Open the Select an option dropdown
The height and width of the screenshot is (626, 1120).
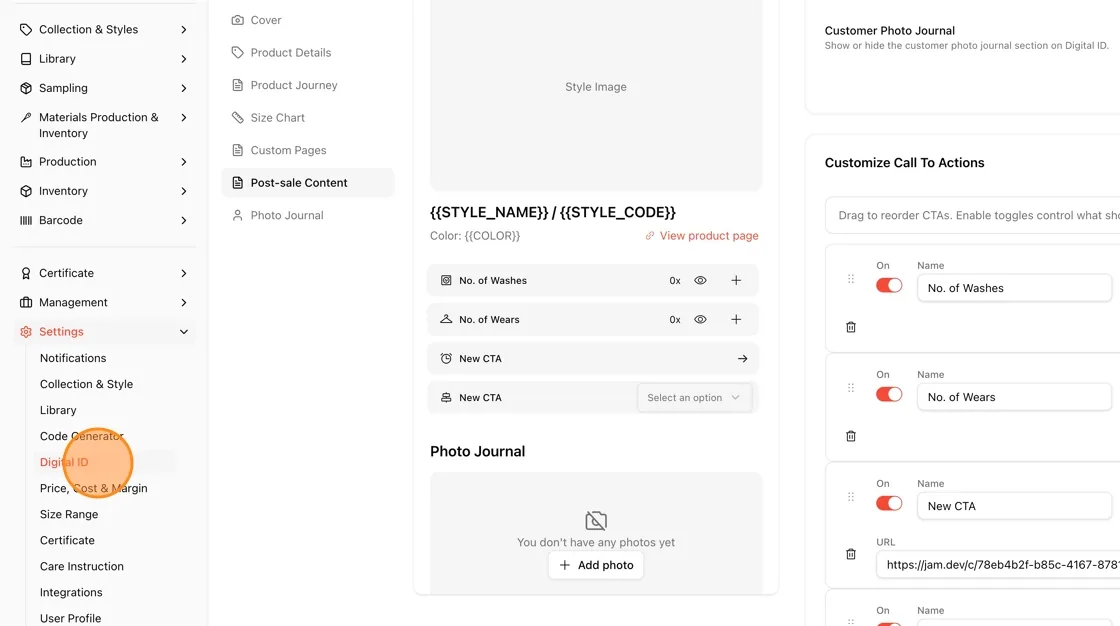(x=694, y=397)
